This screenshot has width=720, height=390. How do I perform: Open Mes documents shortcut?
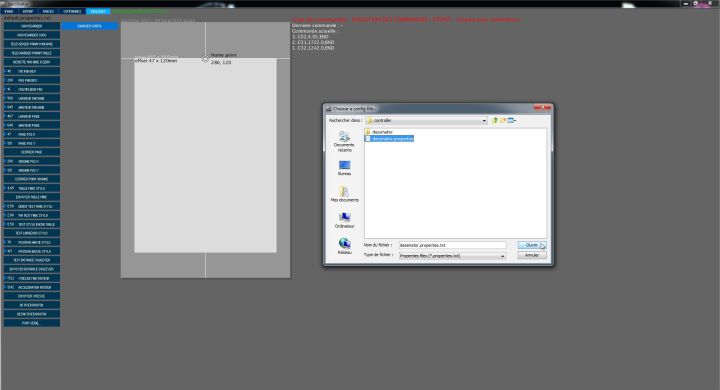[344, 193]
